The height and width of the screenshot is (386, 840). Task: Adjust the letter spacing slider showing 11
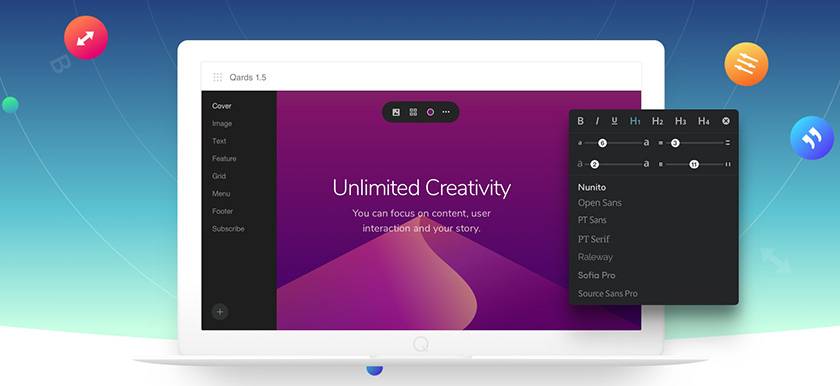tap(694, 164)
